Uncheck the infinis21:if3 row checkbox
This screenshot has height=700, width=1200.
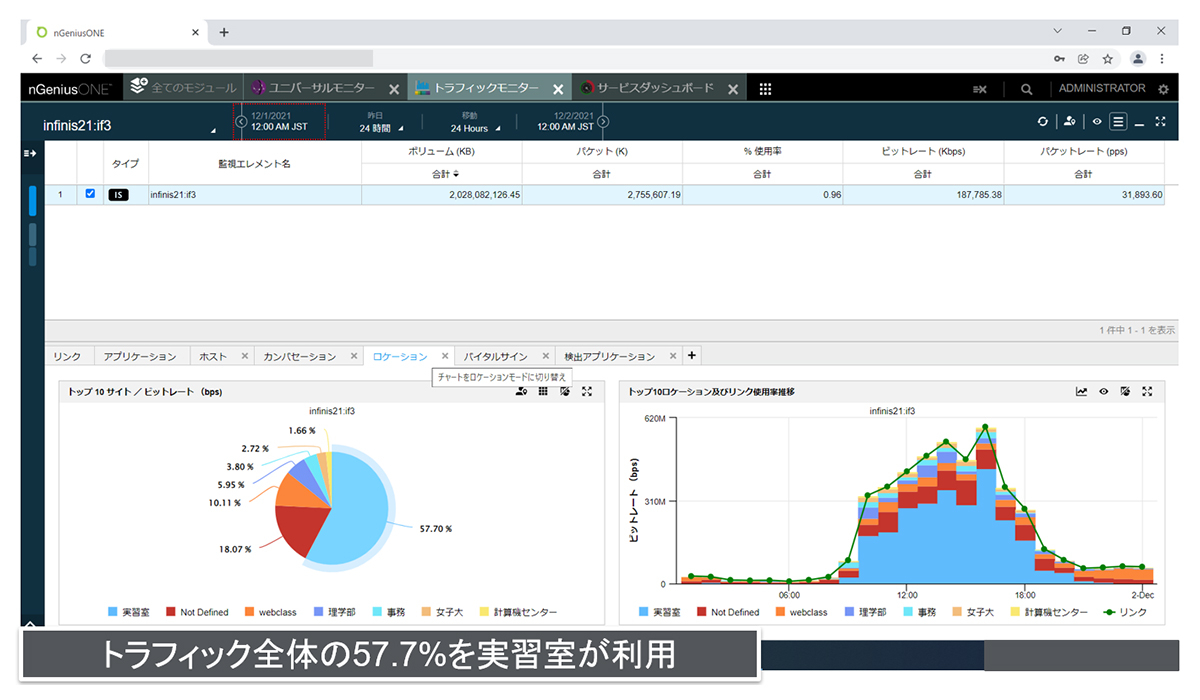[90, 194]
